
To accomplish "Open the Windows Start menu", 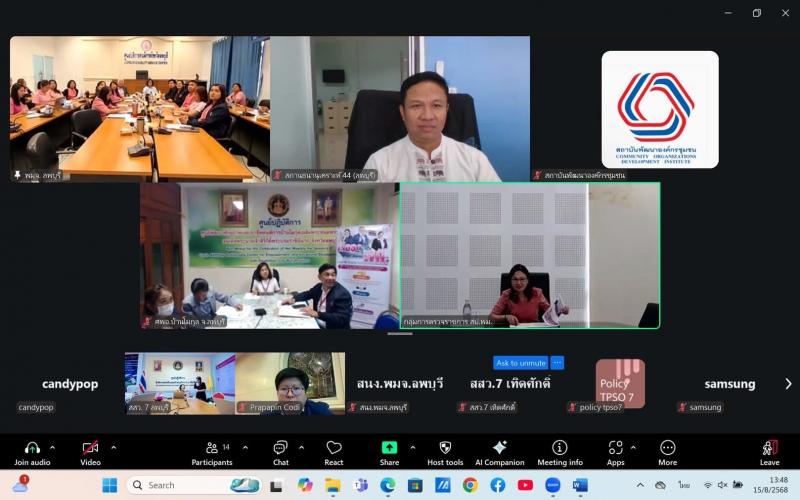I will [x=109, y=485].
